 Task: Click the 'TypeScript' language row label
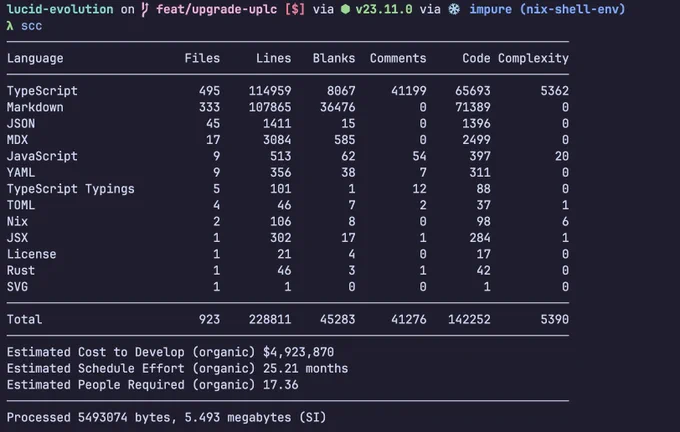click(x=42, y=91)
